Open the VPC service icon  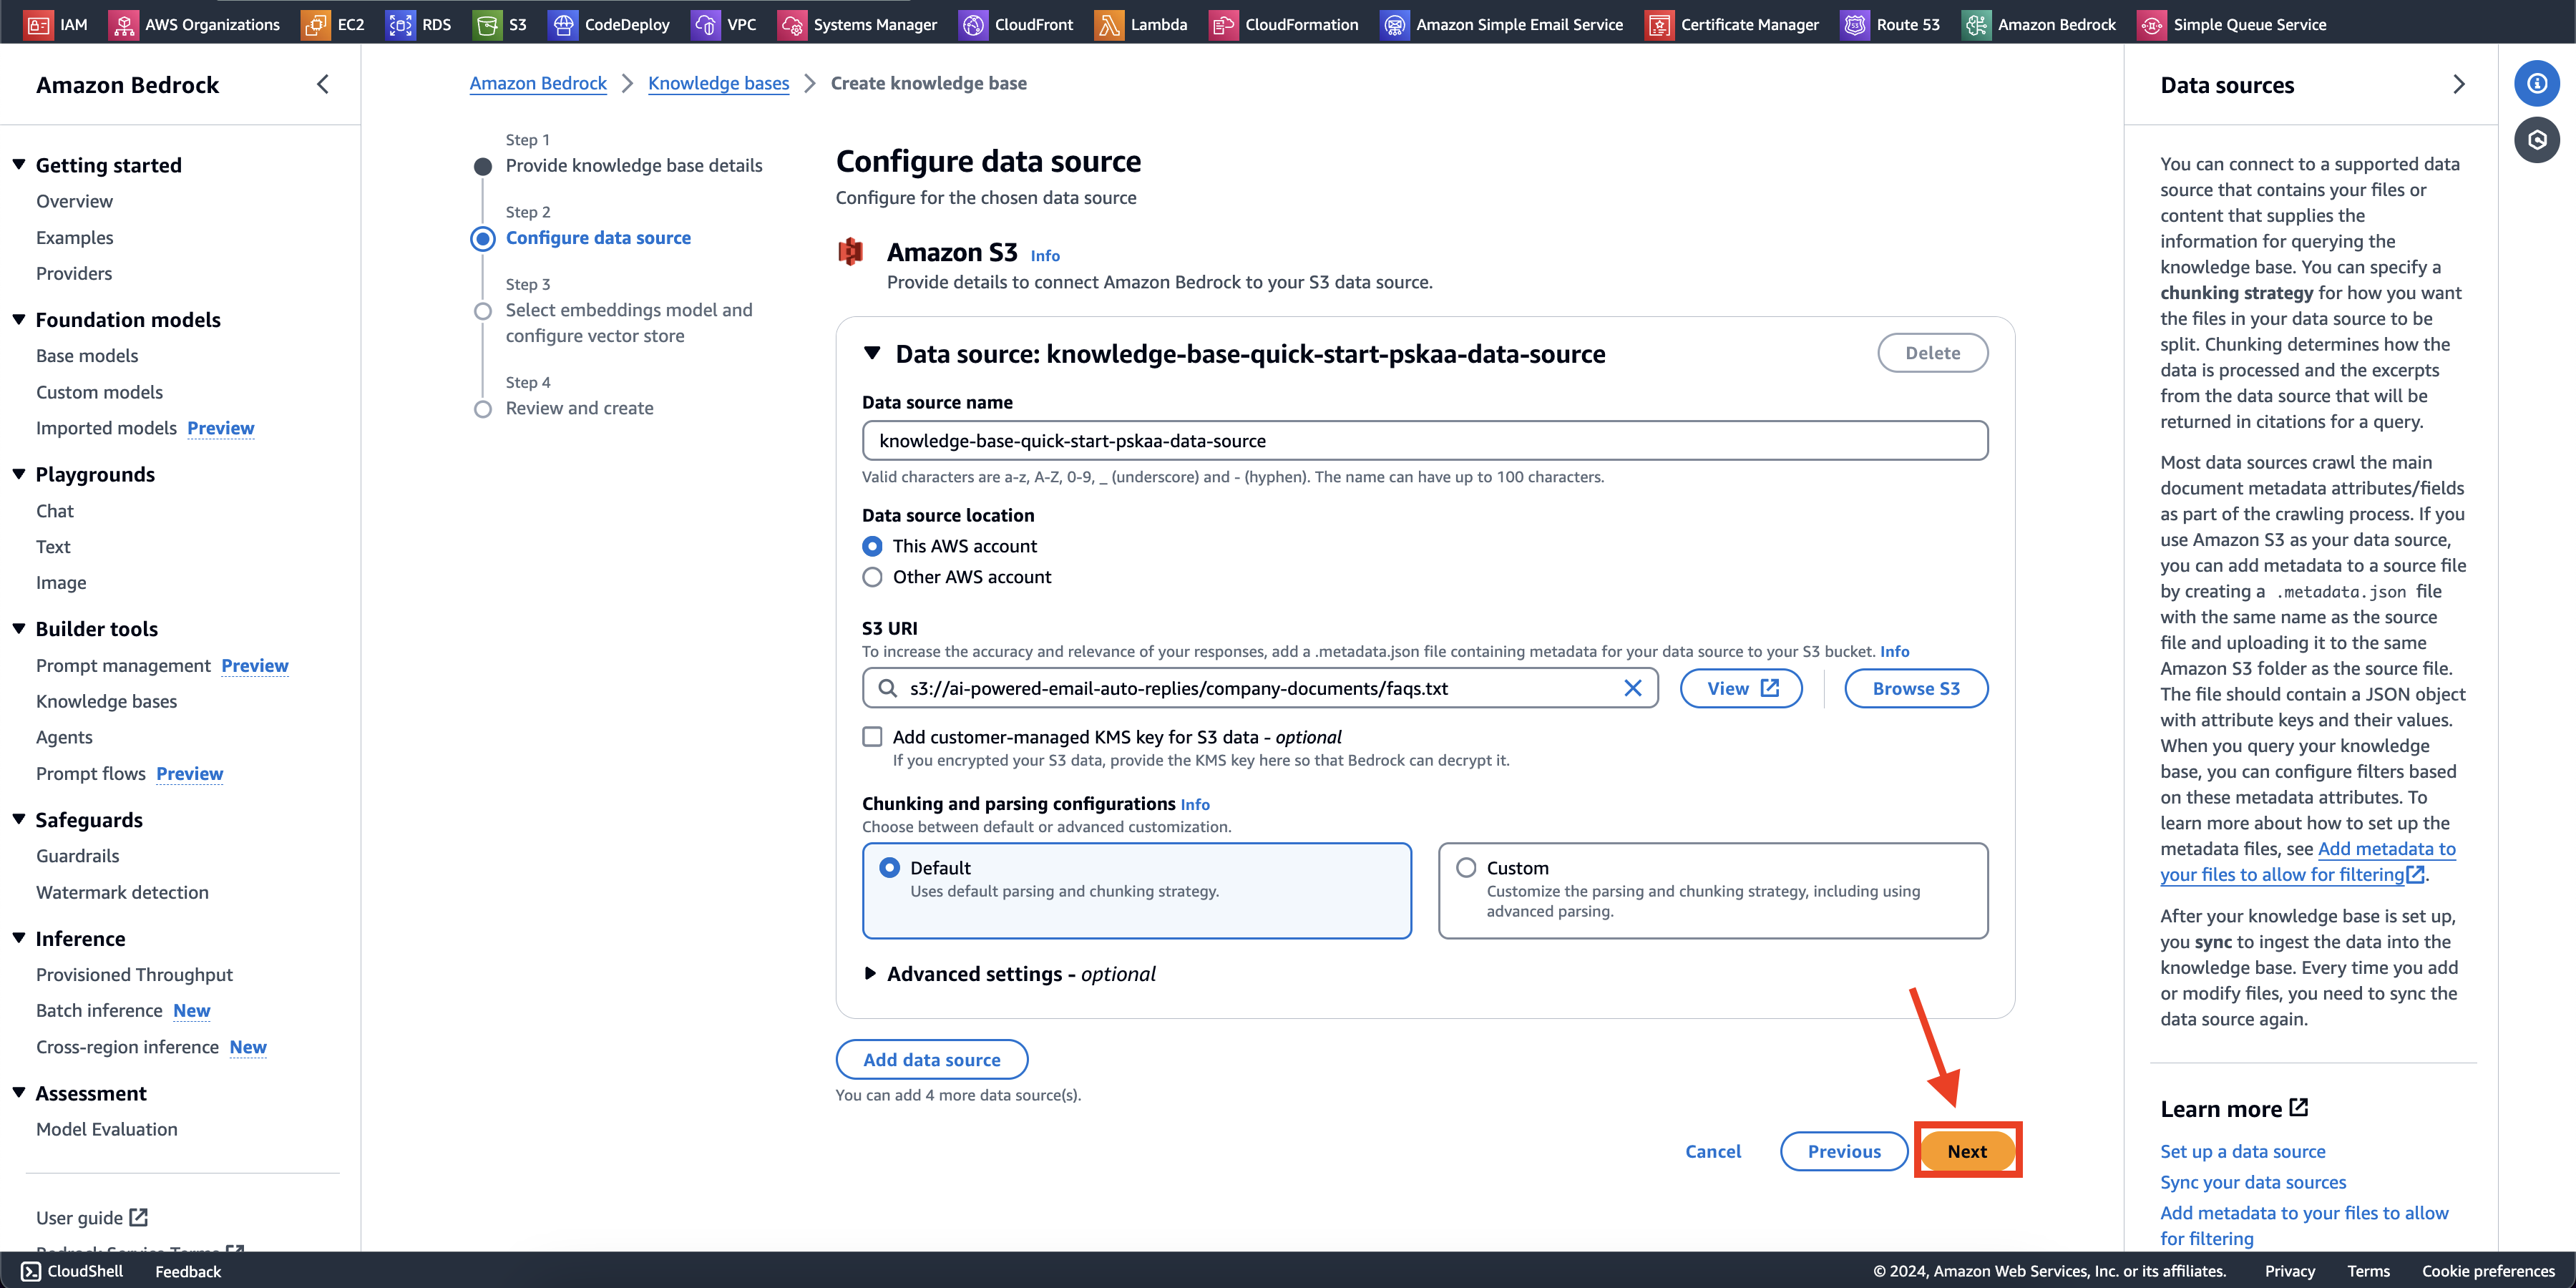click(x=705, y=24)
